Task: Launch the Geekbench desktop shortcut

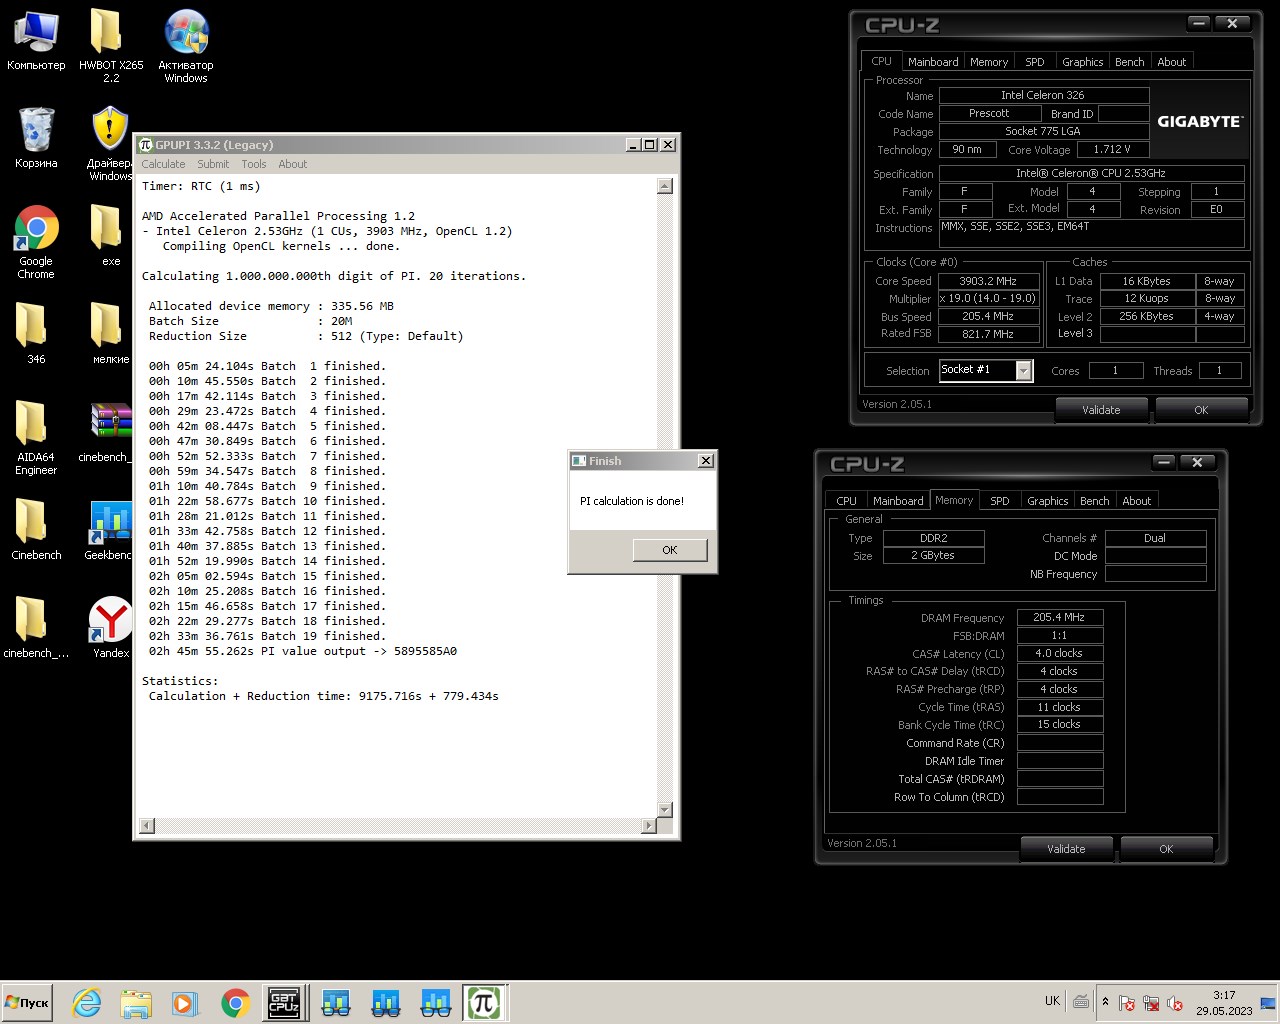Action: pos(109,530)
